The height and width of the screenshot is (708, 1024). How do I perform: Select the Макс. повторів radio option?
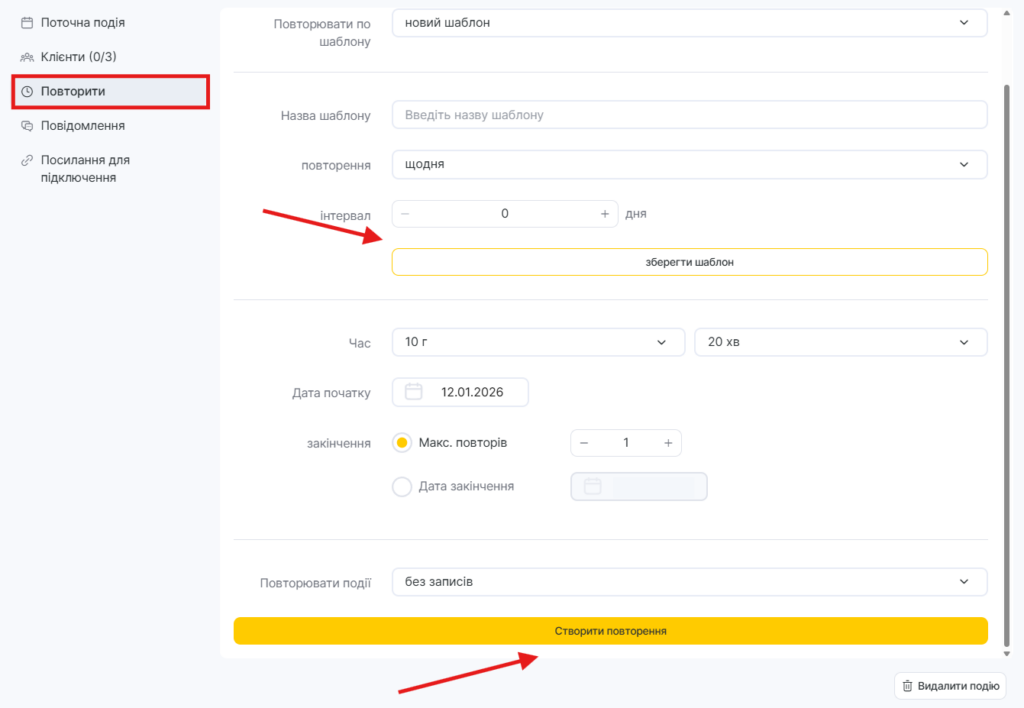coord(403,443)
